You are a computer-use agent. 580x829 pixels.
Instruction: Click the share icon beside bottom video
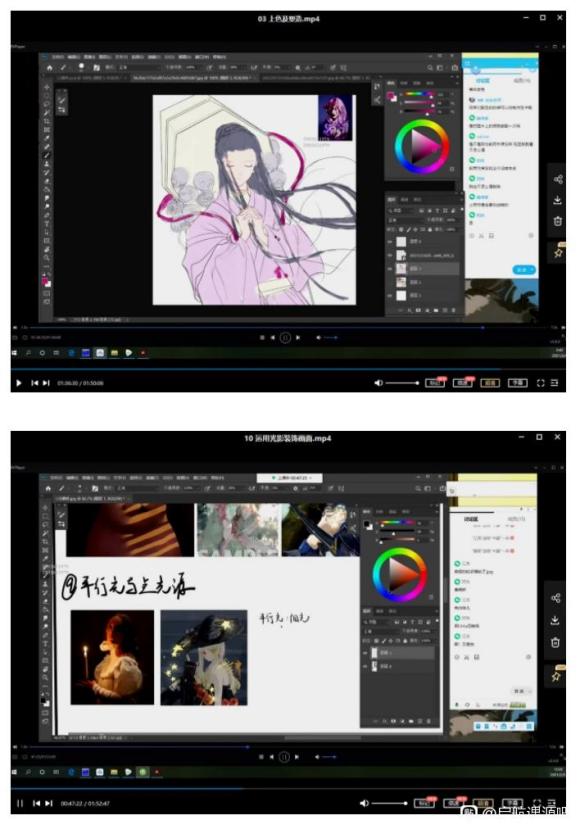[556, 598]
